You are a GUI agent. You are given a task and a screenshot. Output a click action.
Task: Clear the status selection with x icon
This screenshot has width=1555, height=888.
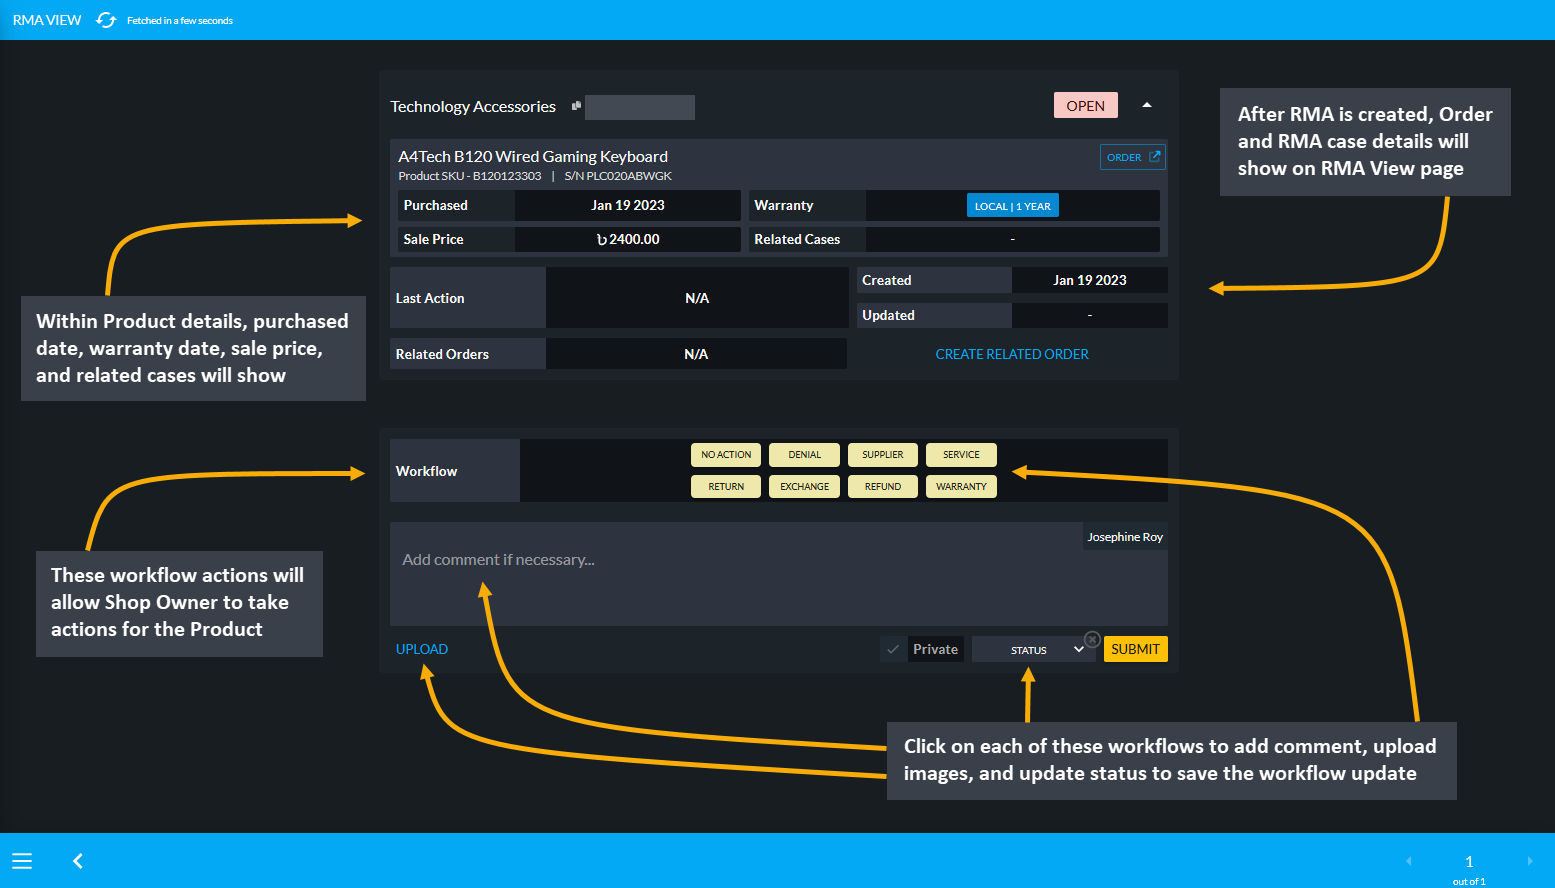point(1093,639)
